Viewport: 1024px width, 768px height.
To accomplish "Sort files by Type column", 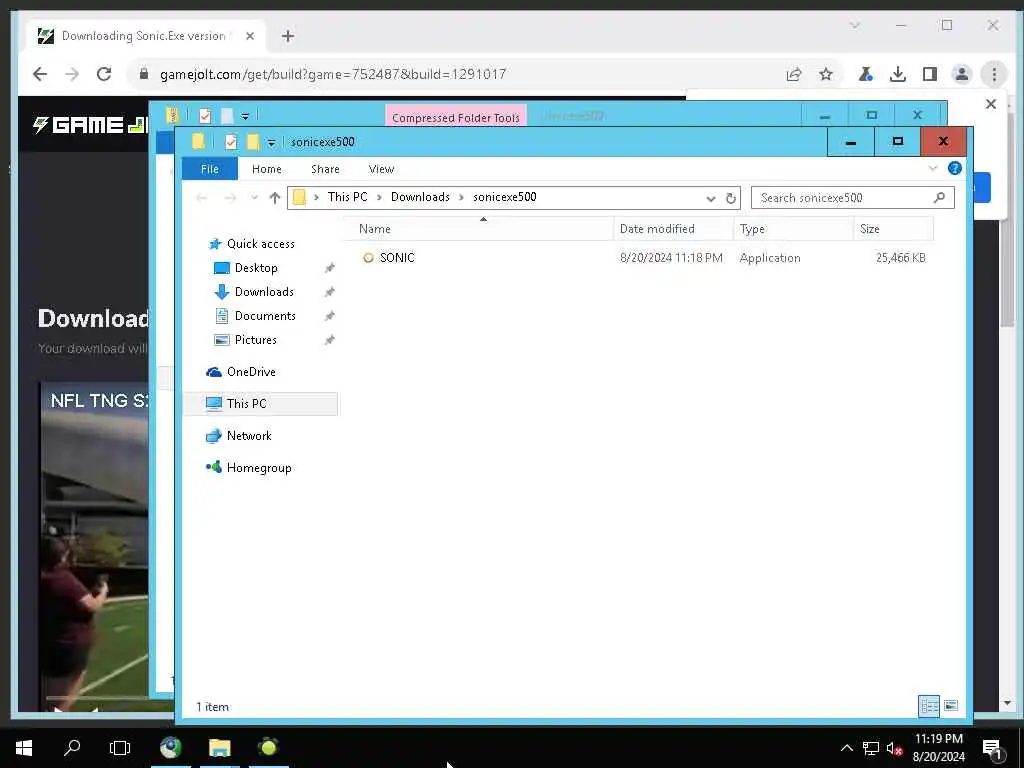I will [793, 229].
